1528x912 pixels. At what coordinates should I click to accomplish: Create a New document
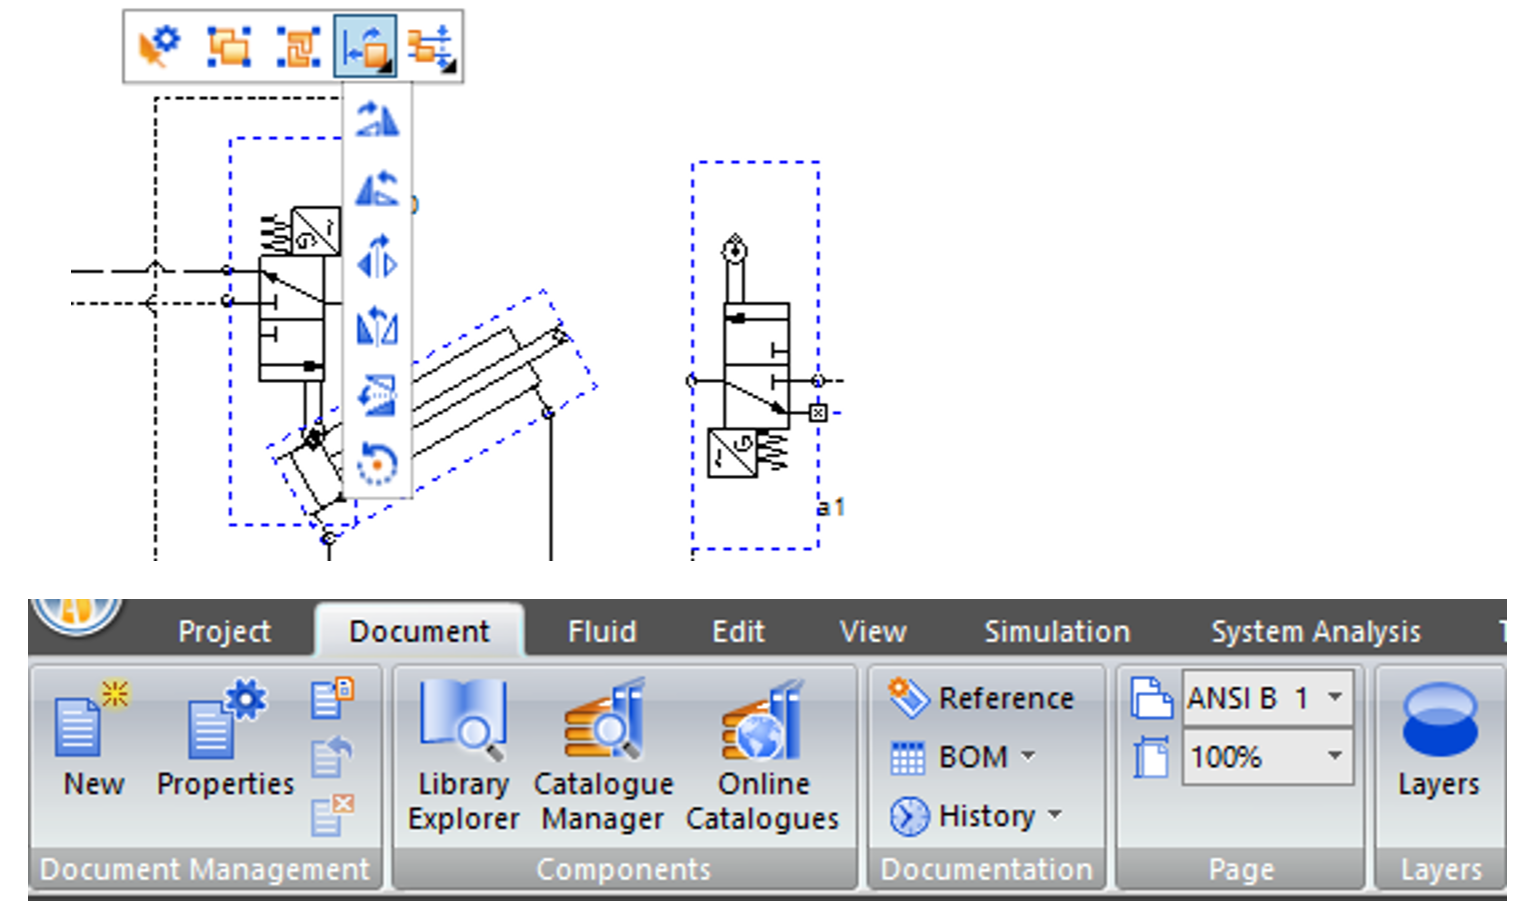coord(93,740)
